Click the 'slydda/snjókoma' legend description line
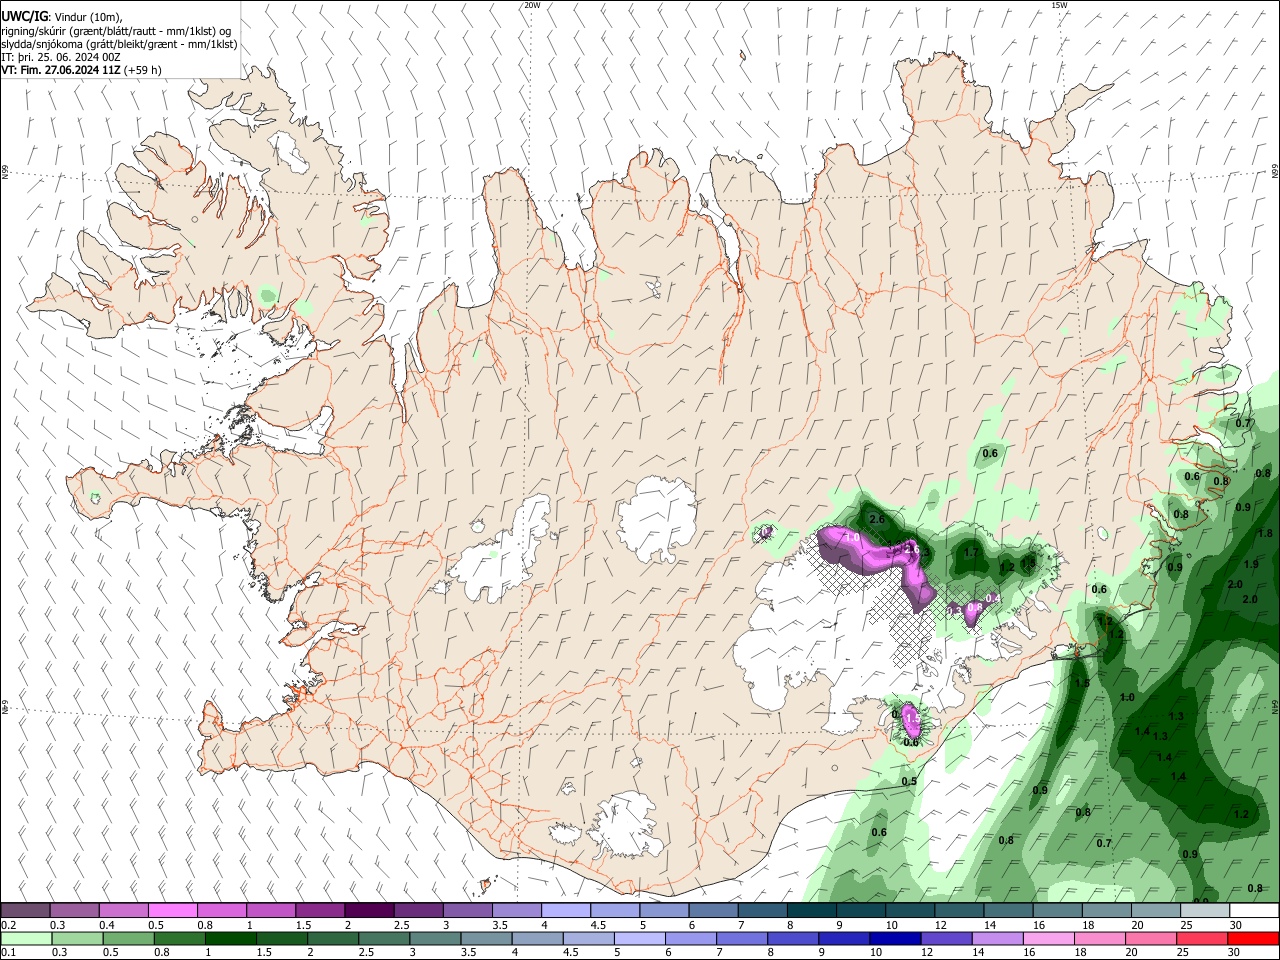 119,44
